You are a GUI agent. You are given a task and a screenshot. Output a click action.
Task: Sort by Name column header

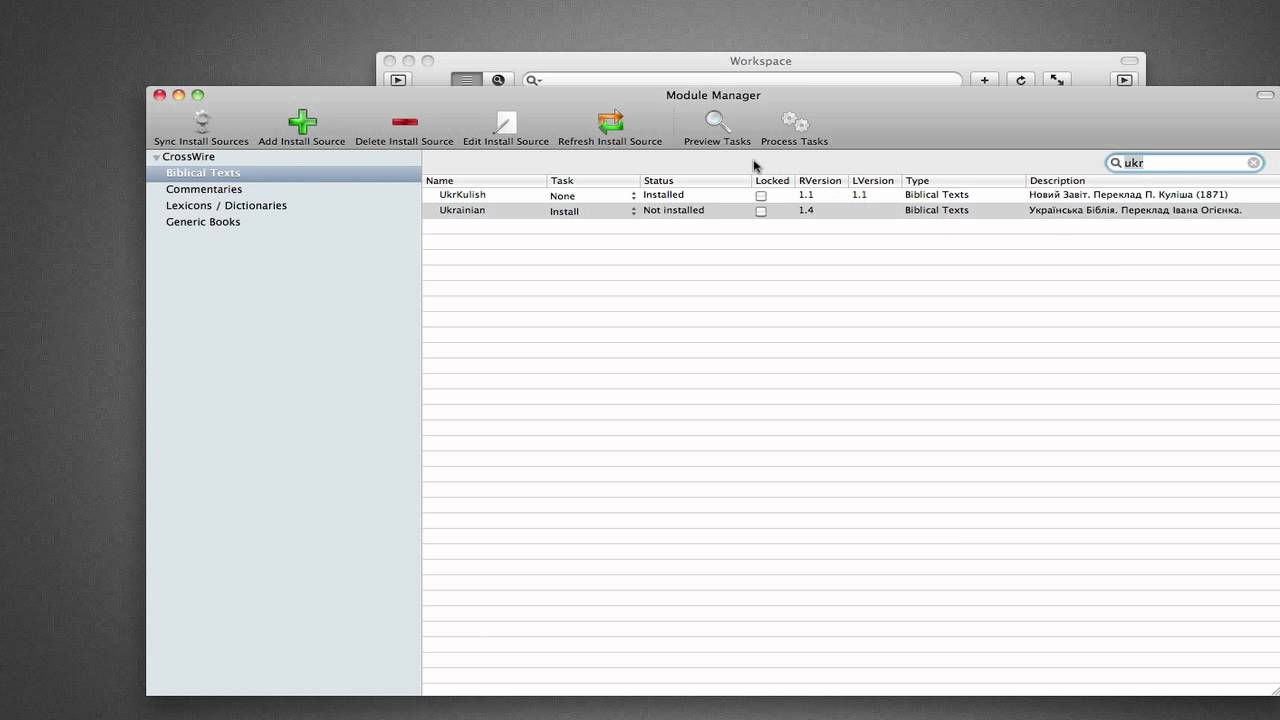coord(485,181)
